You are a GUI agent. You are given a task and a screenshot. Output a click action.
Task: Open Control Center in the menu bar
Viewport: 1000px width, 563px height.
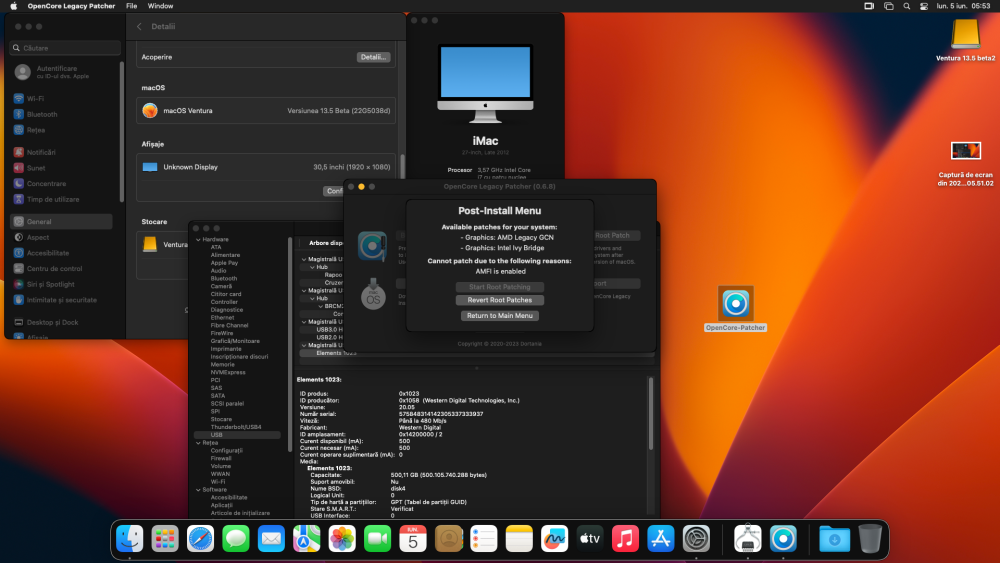click(x=923, y=6)
